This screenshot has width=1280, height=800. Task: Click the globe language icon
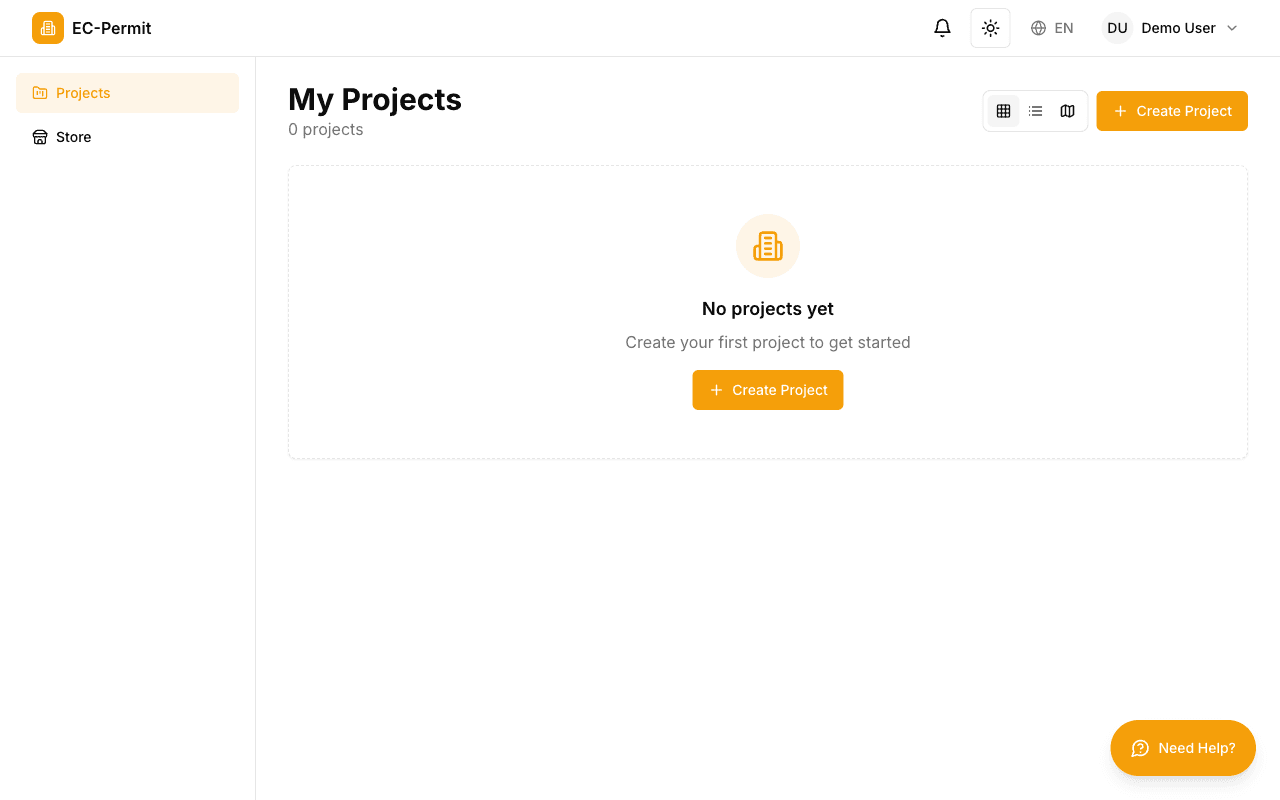click(x=1038, y=28)
